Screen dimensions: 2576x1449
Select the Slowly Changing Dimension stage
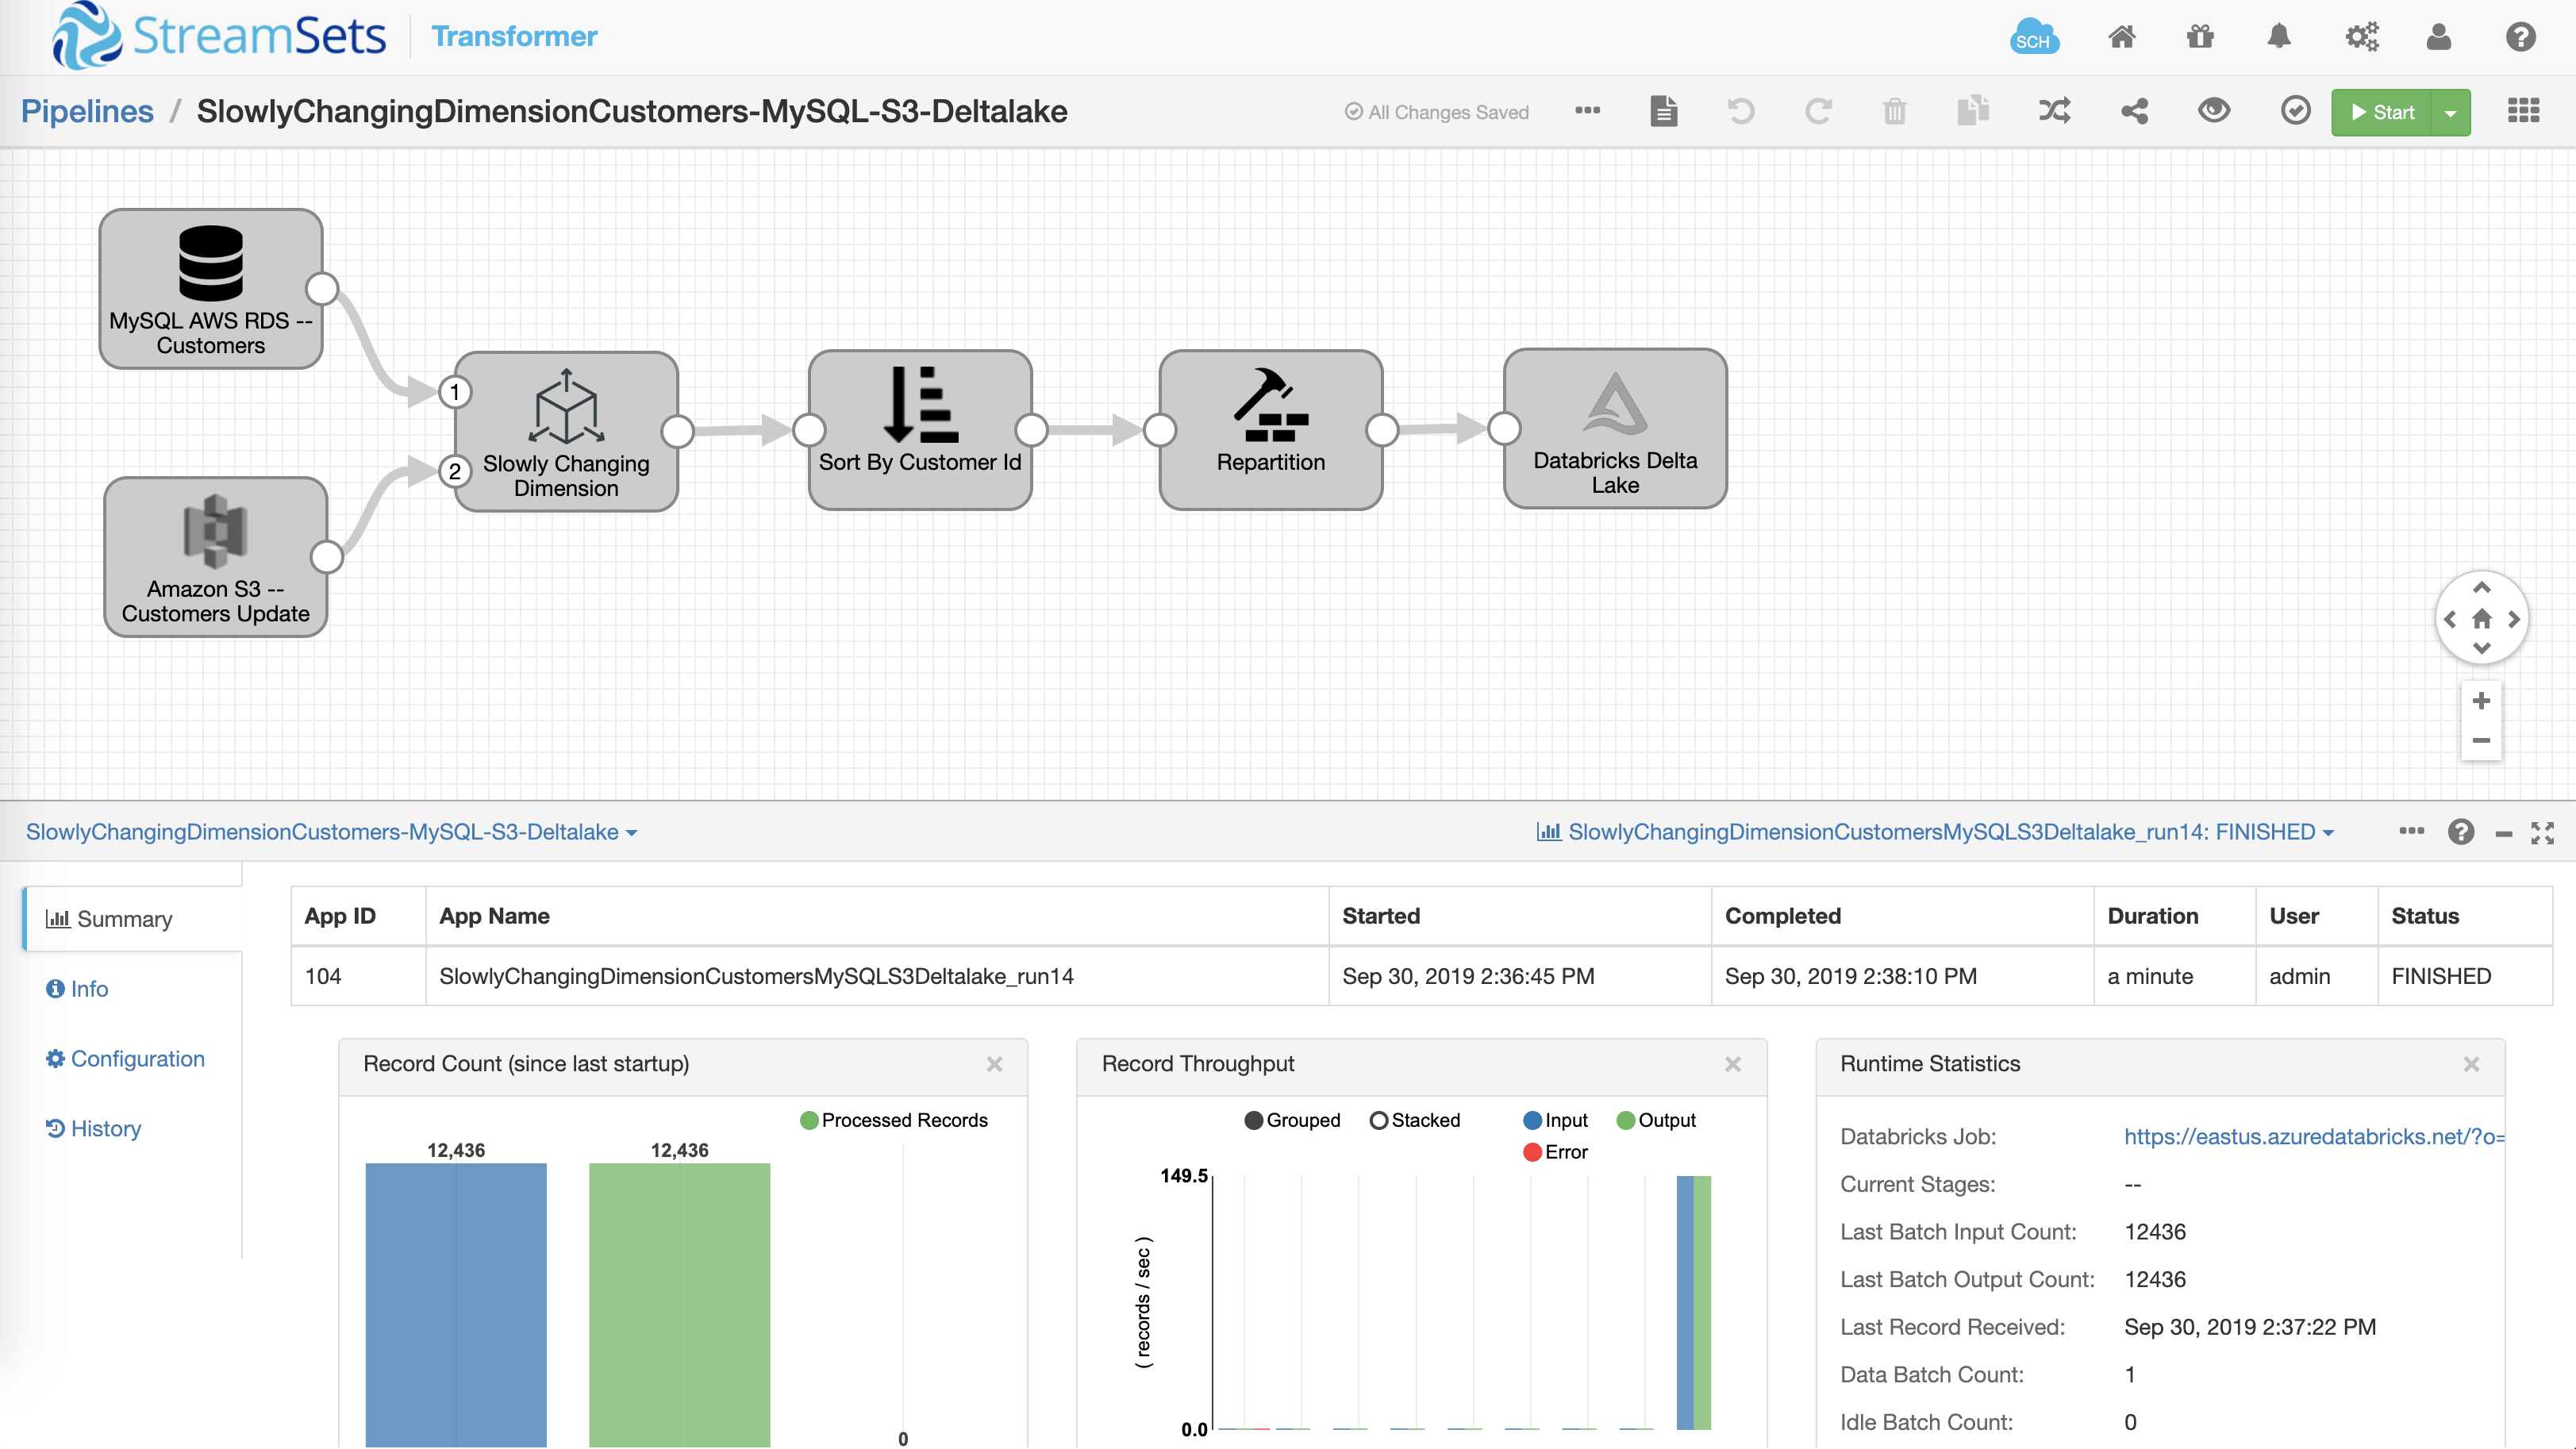click(x=566, y=431)
